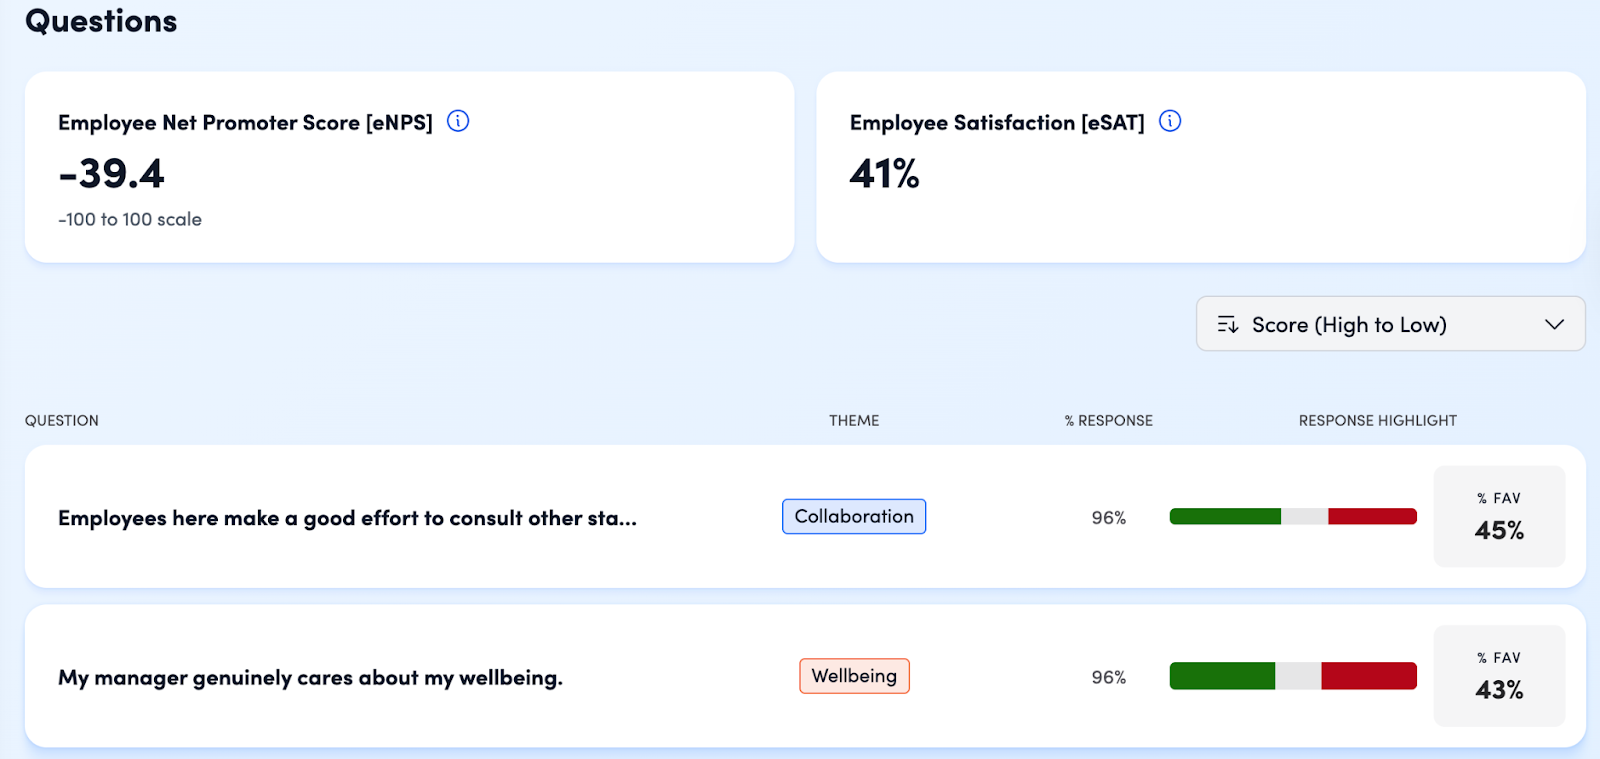Click the green segment of the Wellbeing response bar
The height and width of the screenshot is (759, 1600).
(x=1221, y=676)
